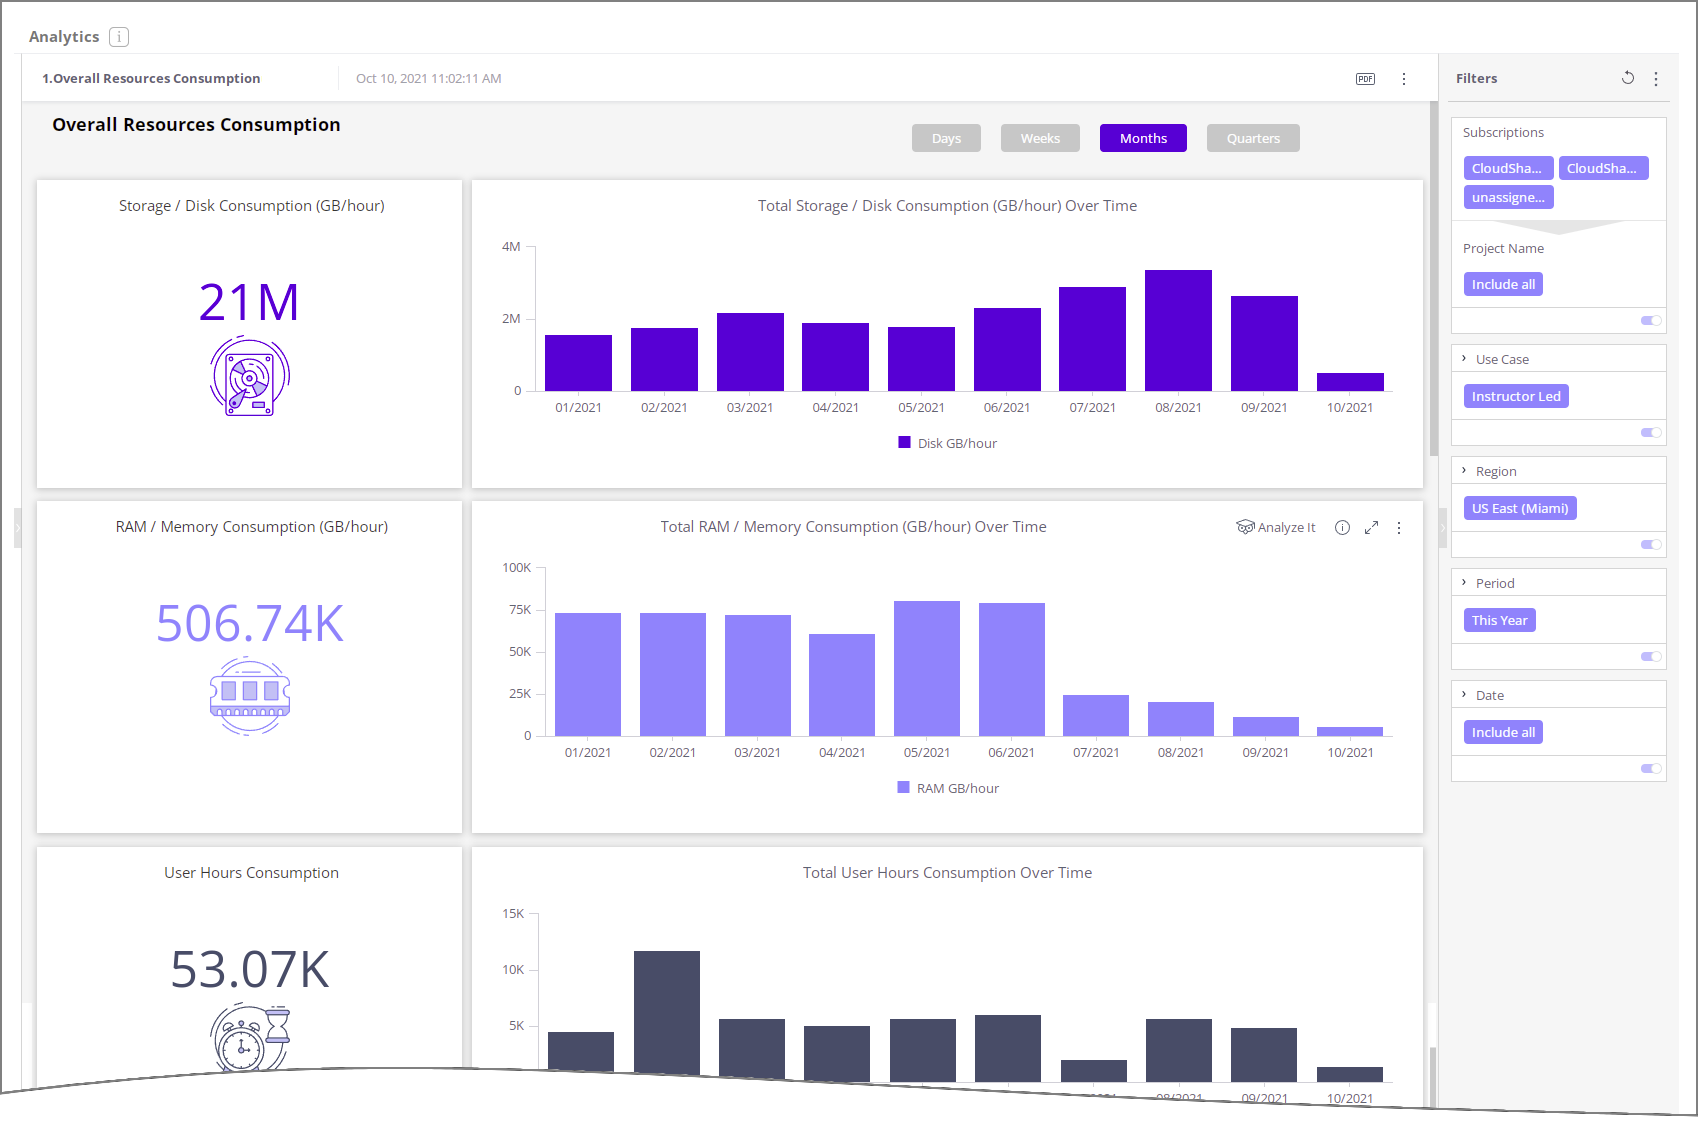Toggle the Date filter switch
Viewport: 1698px width, 1129px height.
point(1651,768)
